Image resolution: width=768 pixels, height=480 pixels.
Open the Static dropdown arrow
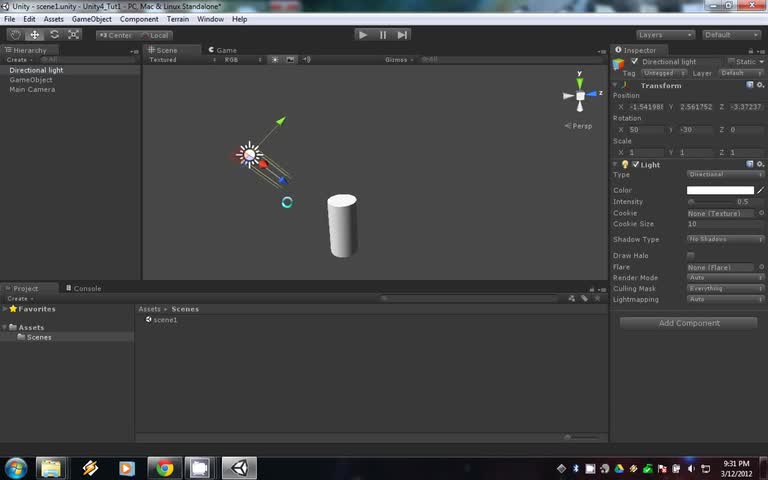tap(762, 62)
